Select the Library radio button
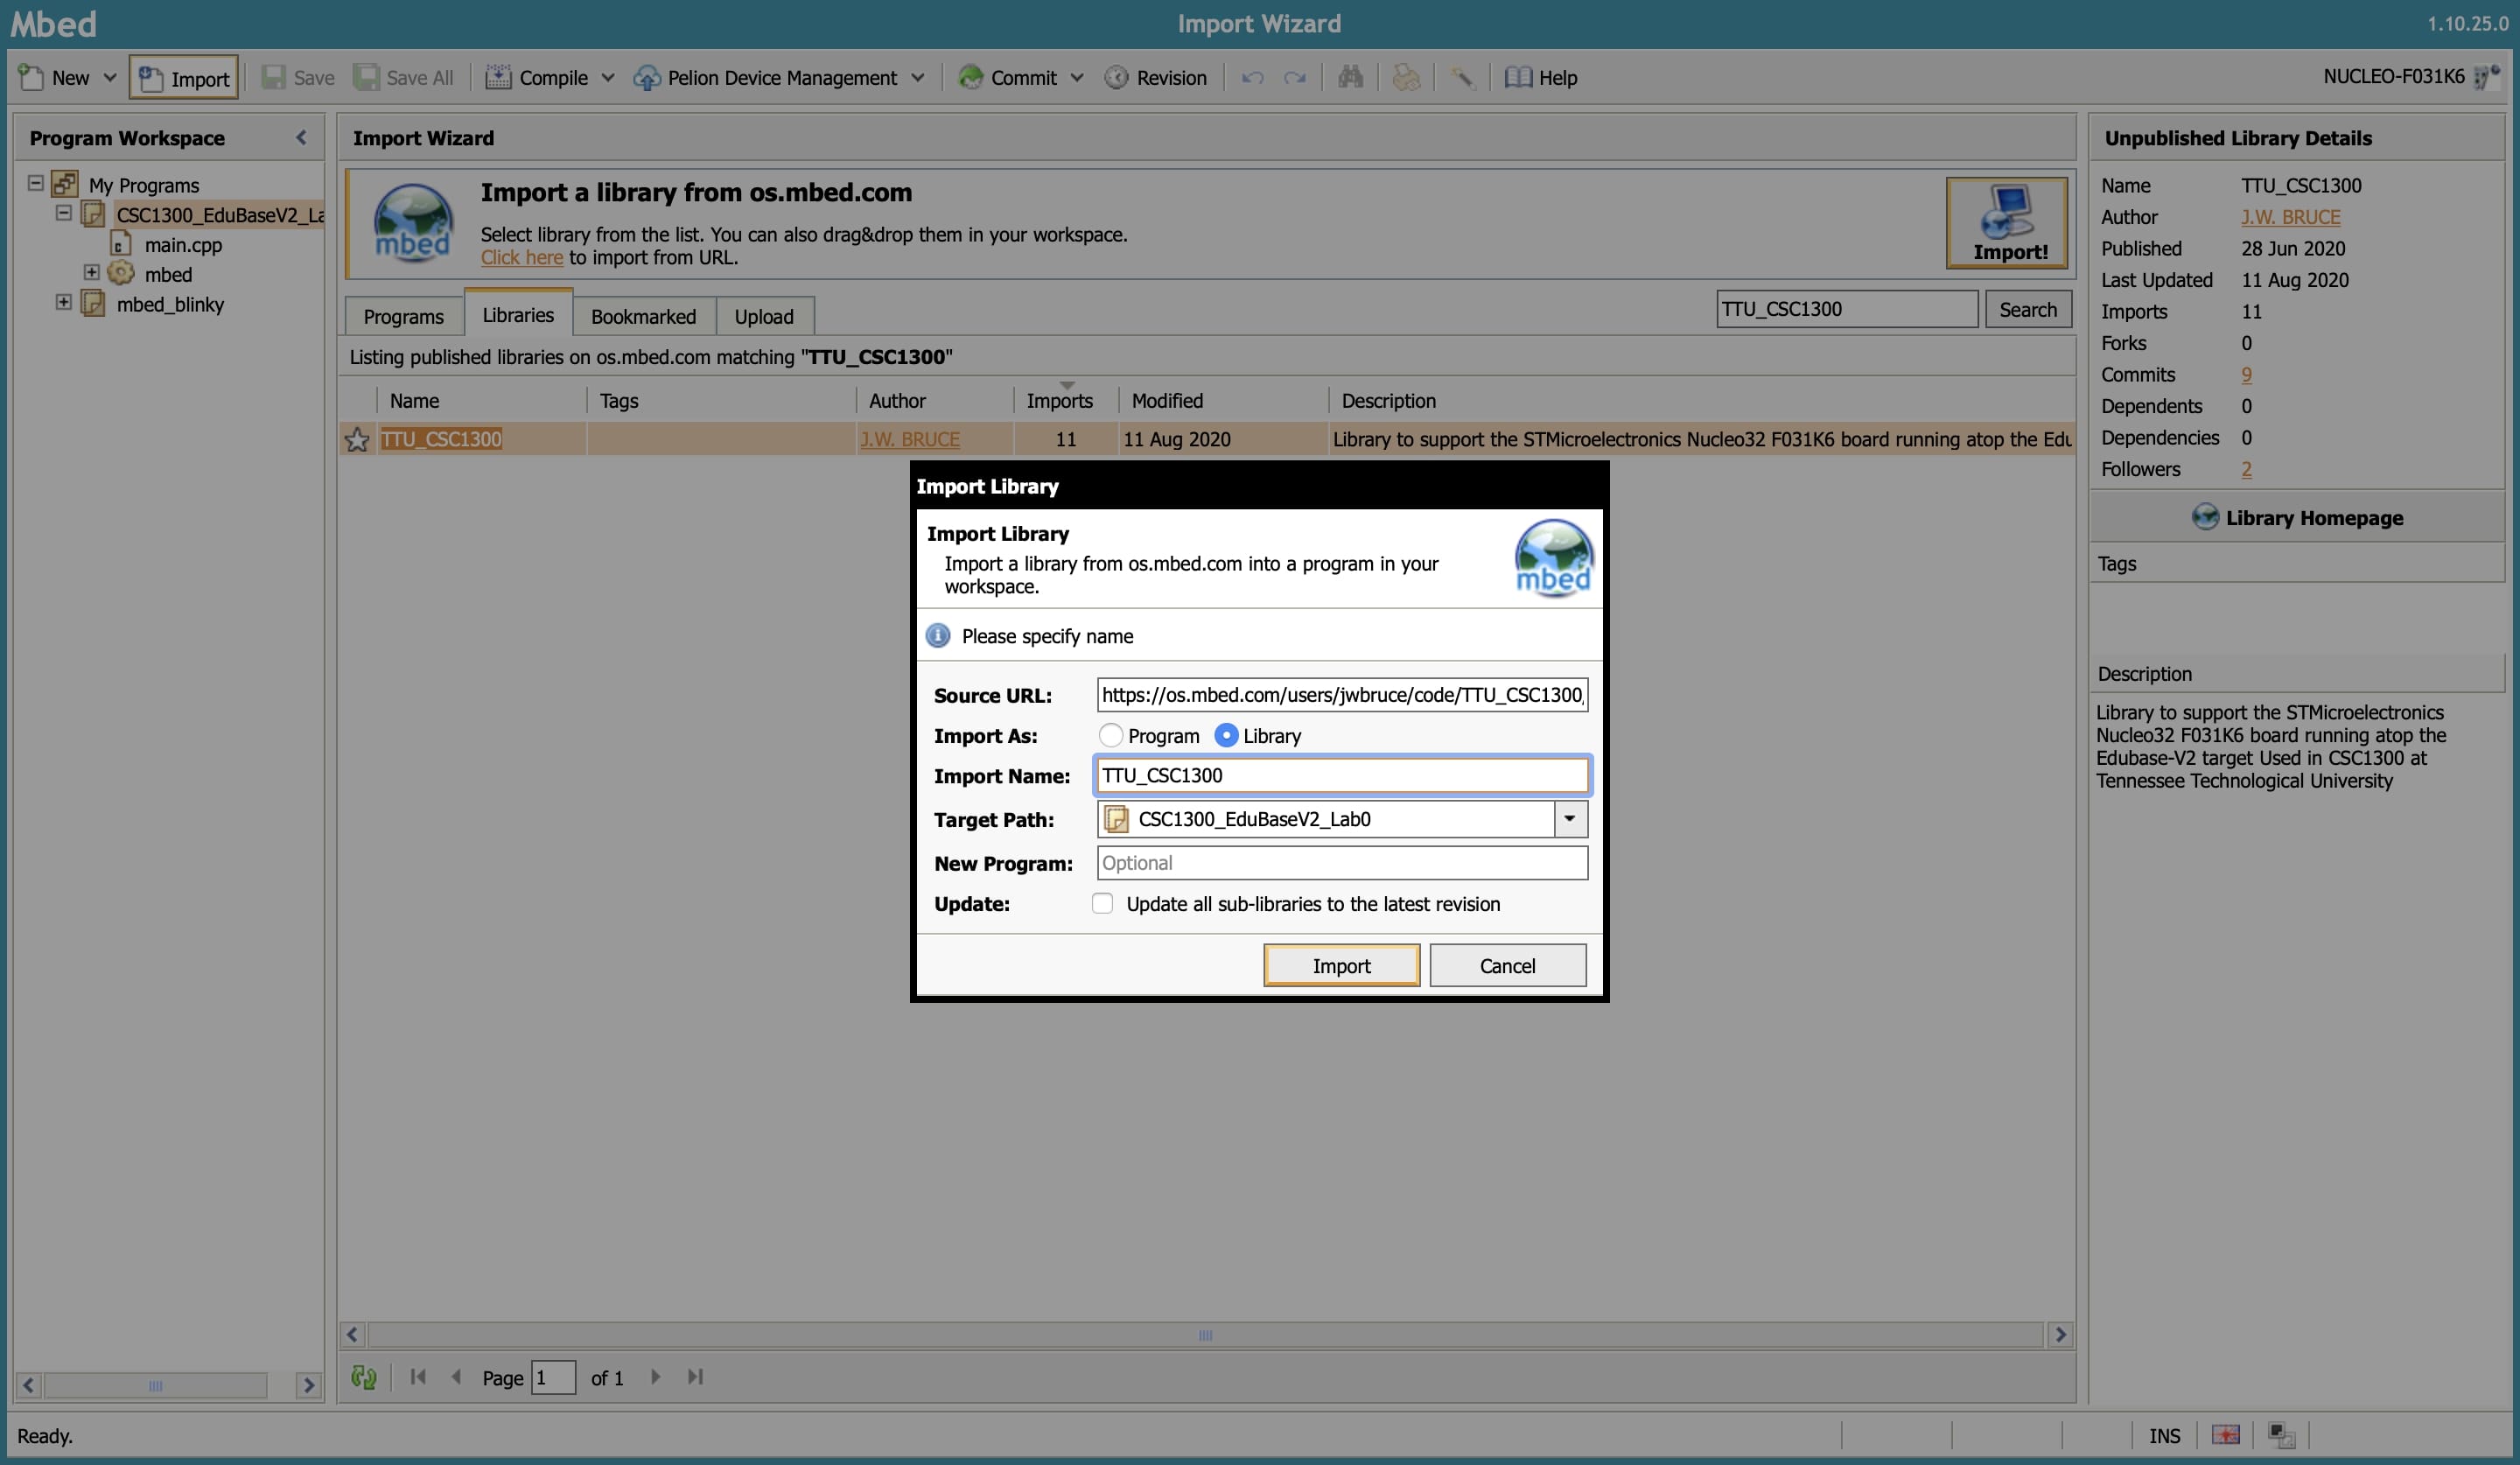The height and width of the screenshot is (1465, 2520). 1226,735
